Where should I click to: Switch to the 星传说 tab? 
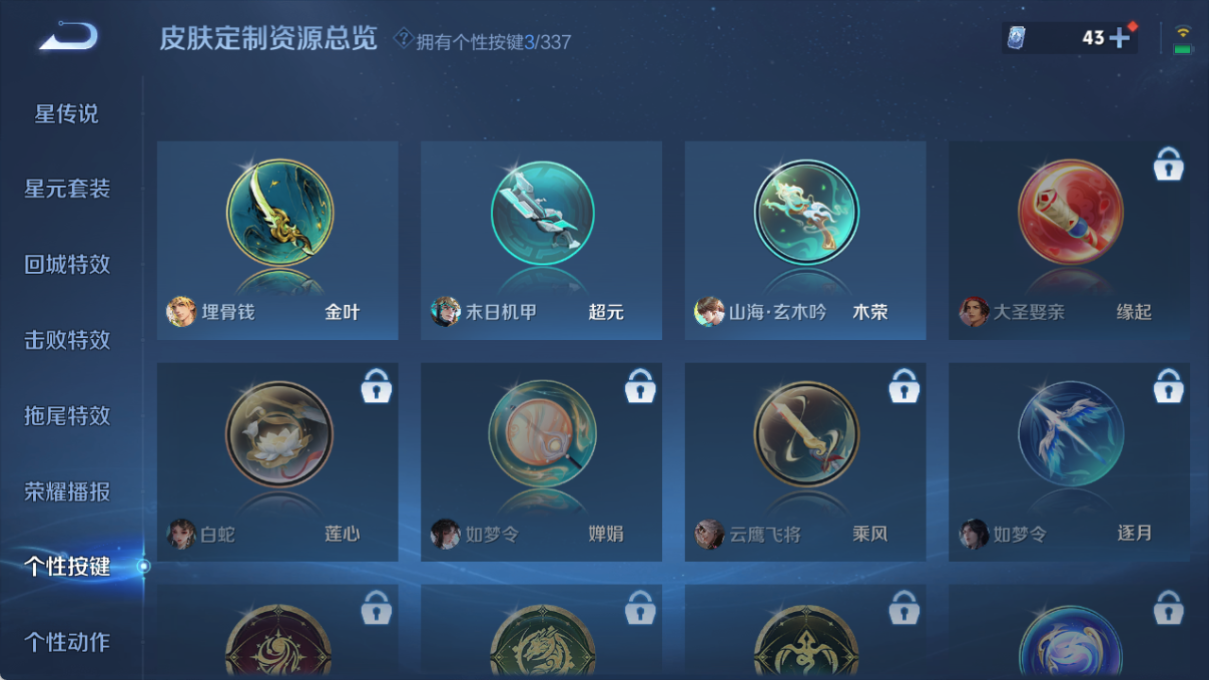click(x=67, y=114)
